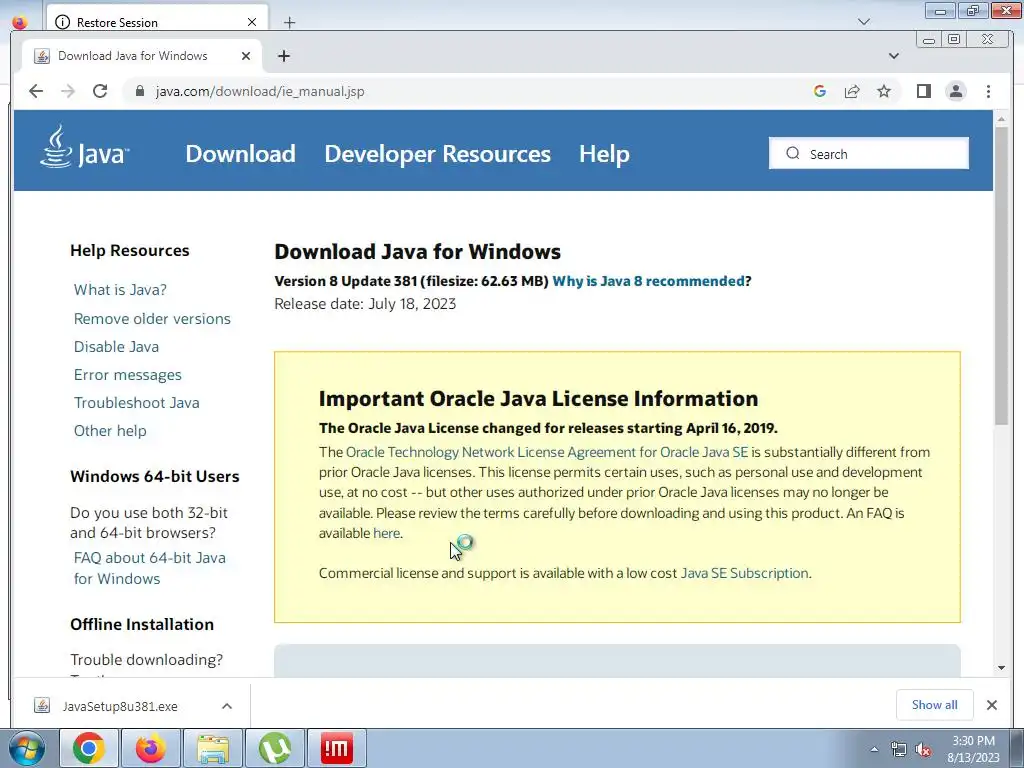Open Other help link
The image size is (1024, 768).
click(110, 431)
